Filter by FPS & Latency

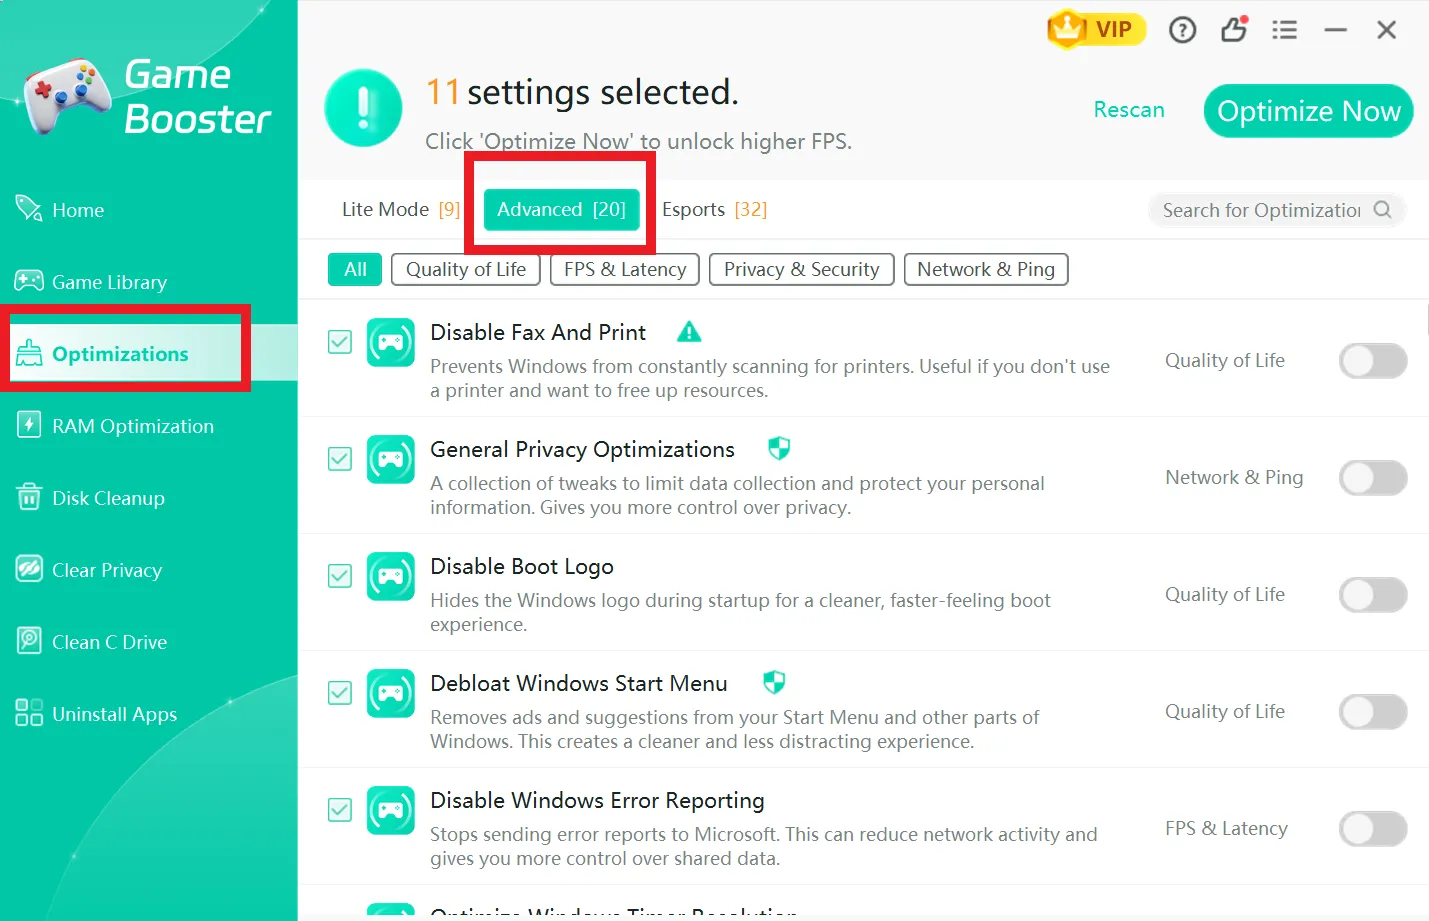[625, 269]
